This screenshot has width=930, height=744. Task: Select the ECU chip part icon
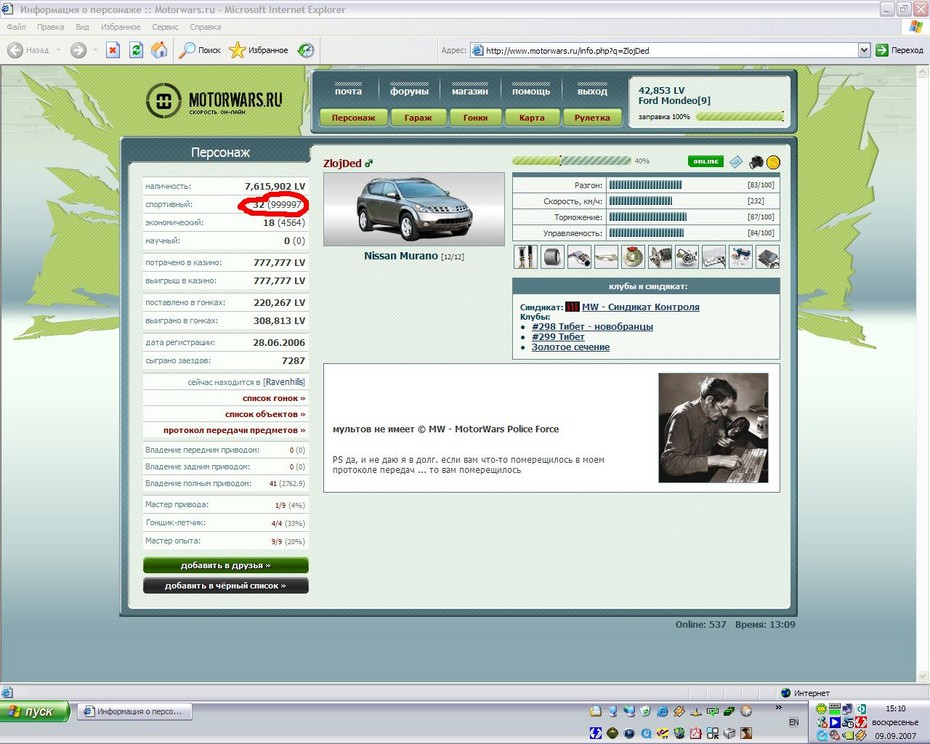click(x=767, y=257)
